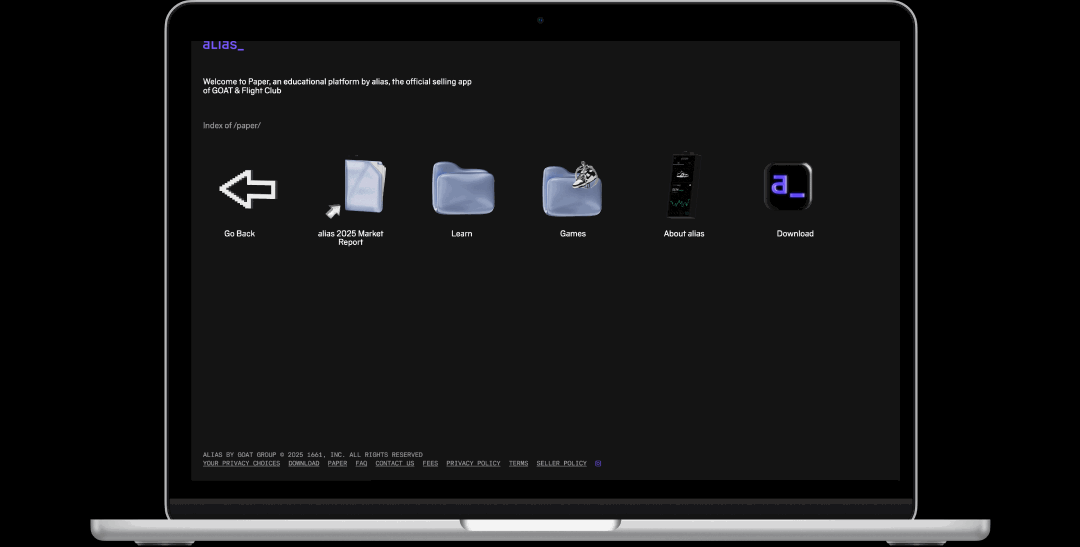Click the Download link in the footer

(304, 464)
